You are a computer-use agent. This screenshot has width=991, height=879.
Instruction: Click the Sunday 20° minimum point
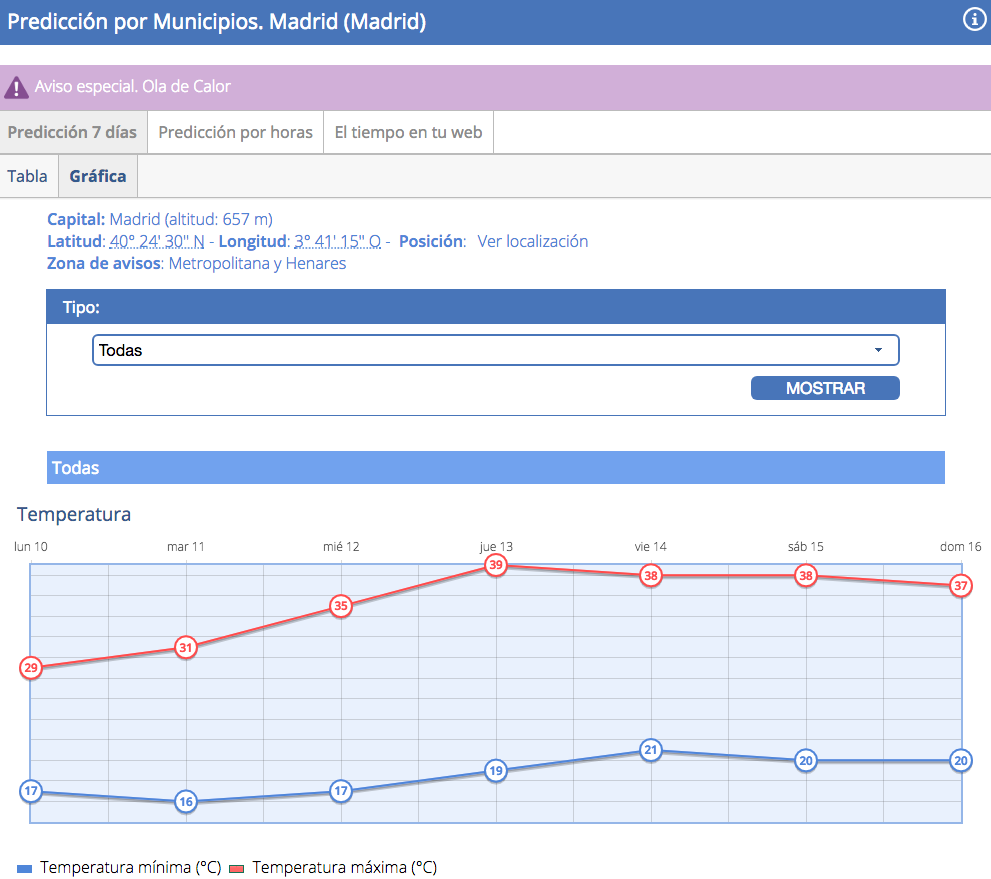961,761
